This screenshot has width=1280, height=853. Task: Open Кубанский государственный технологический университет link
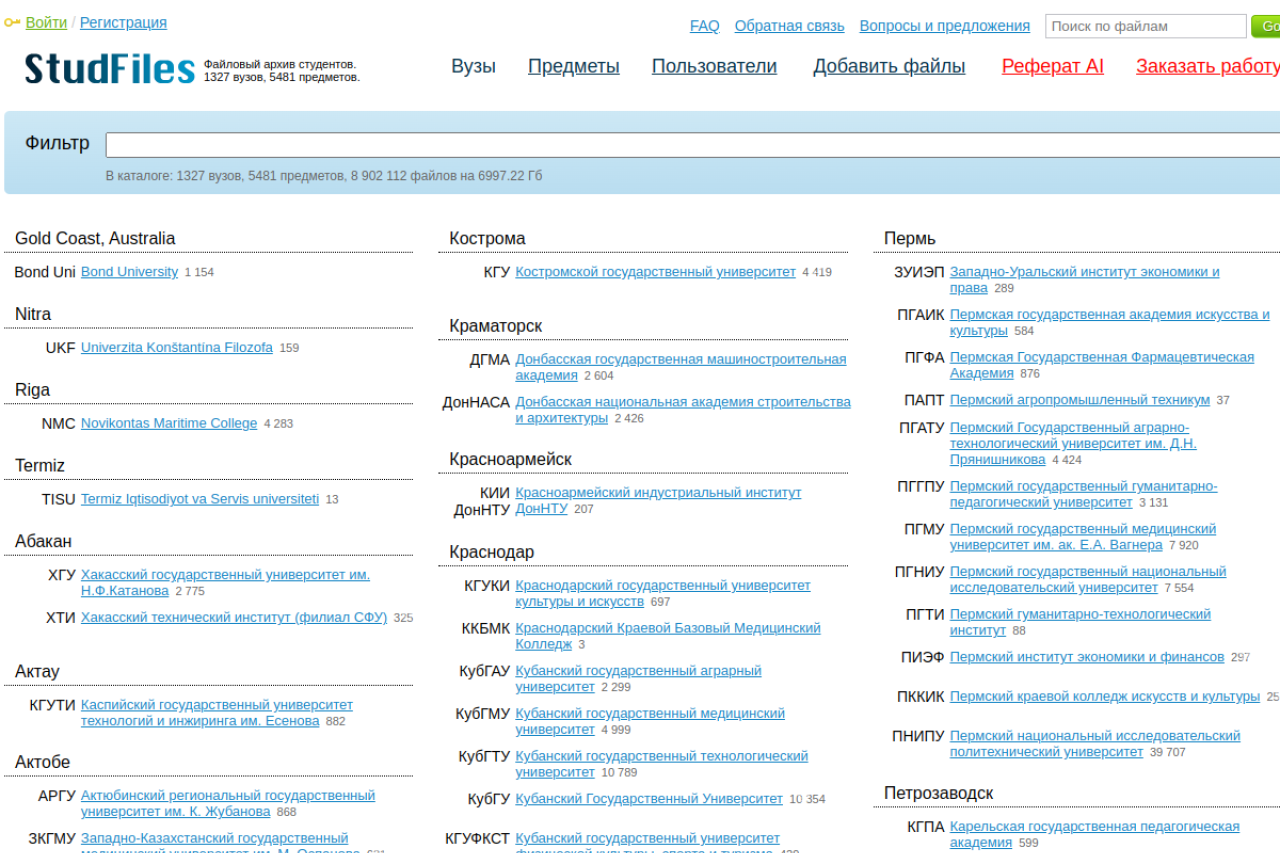(662, 765)
